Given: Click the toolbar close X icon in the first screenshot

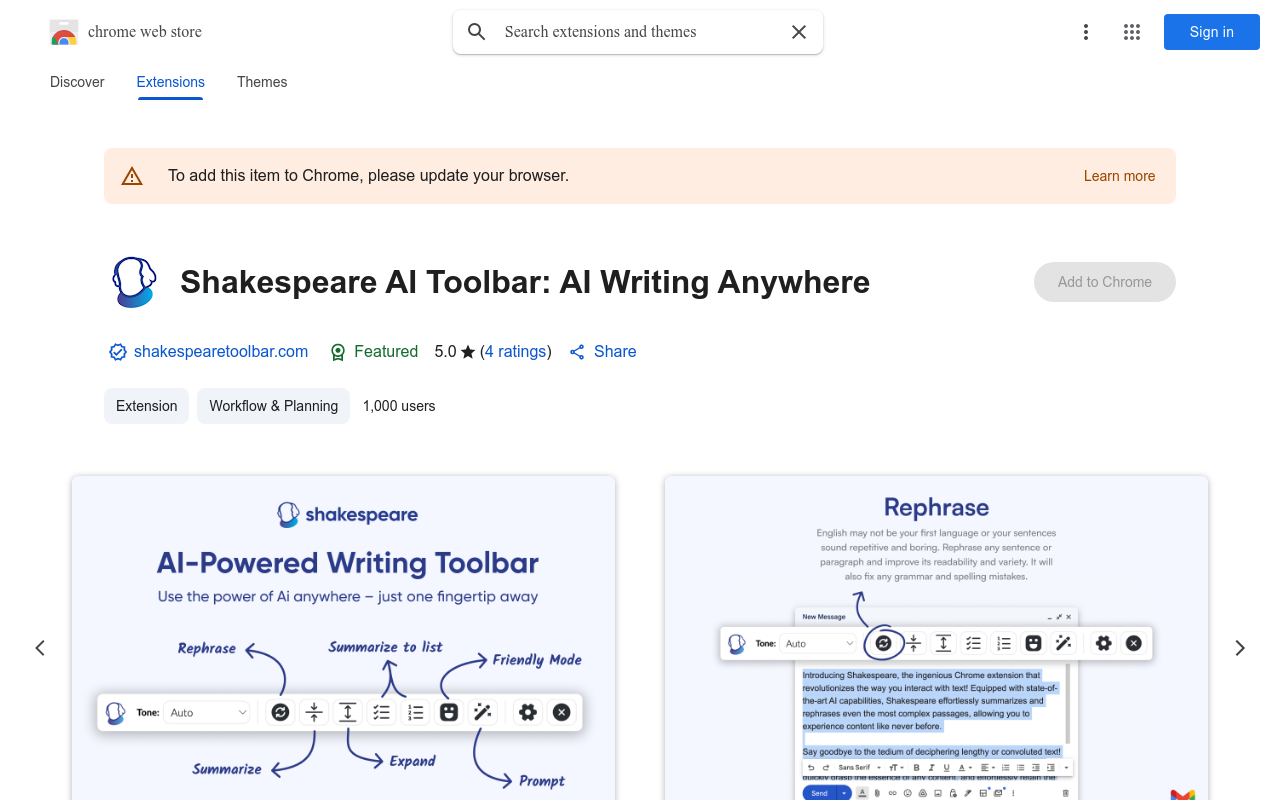Looking at the screenshot, I should coord(562,713).
